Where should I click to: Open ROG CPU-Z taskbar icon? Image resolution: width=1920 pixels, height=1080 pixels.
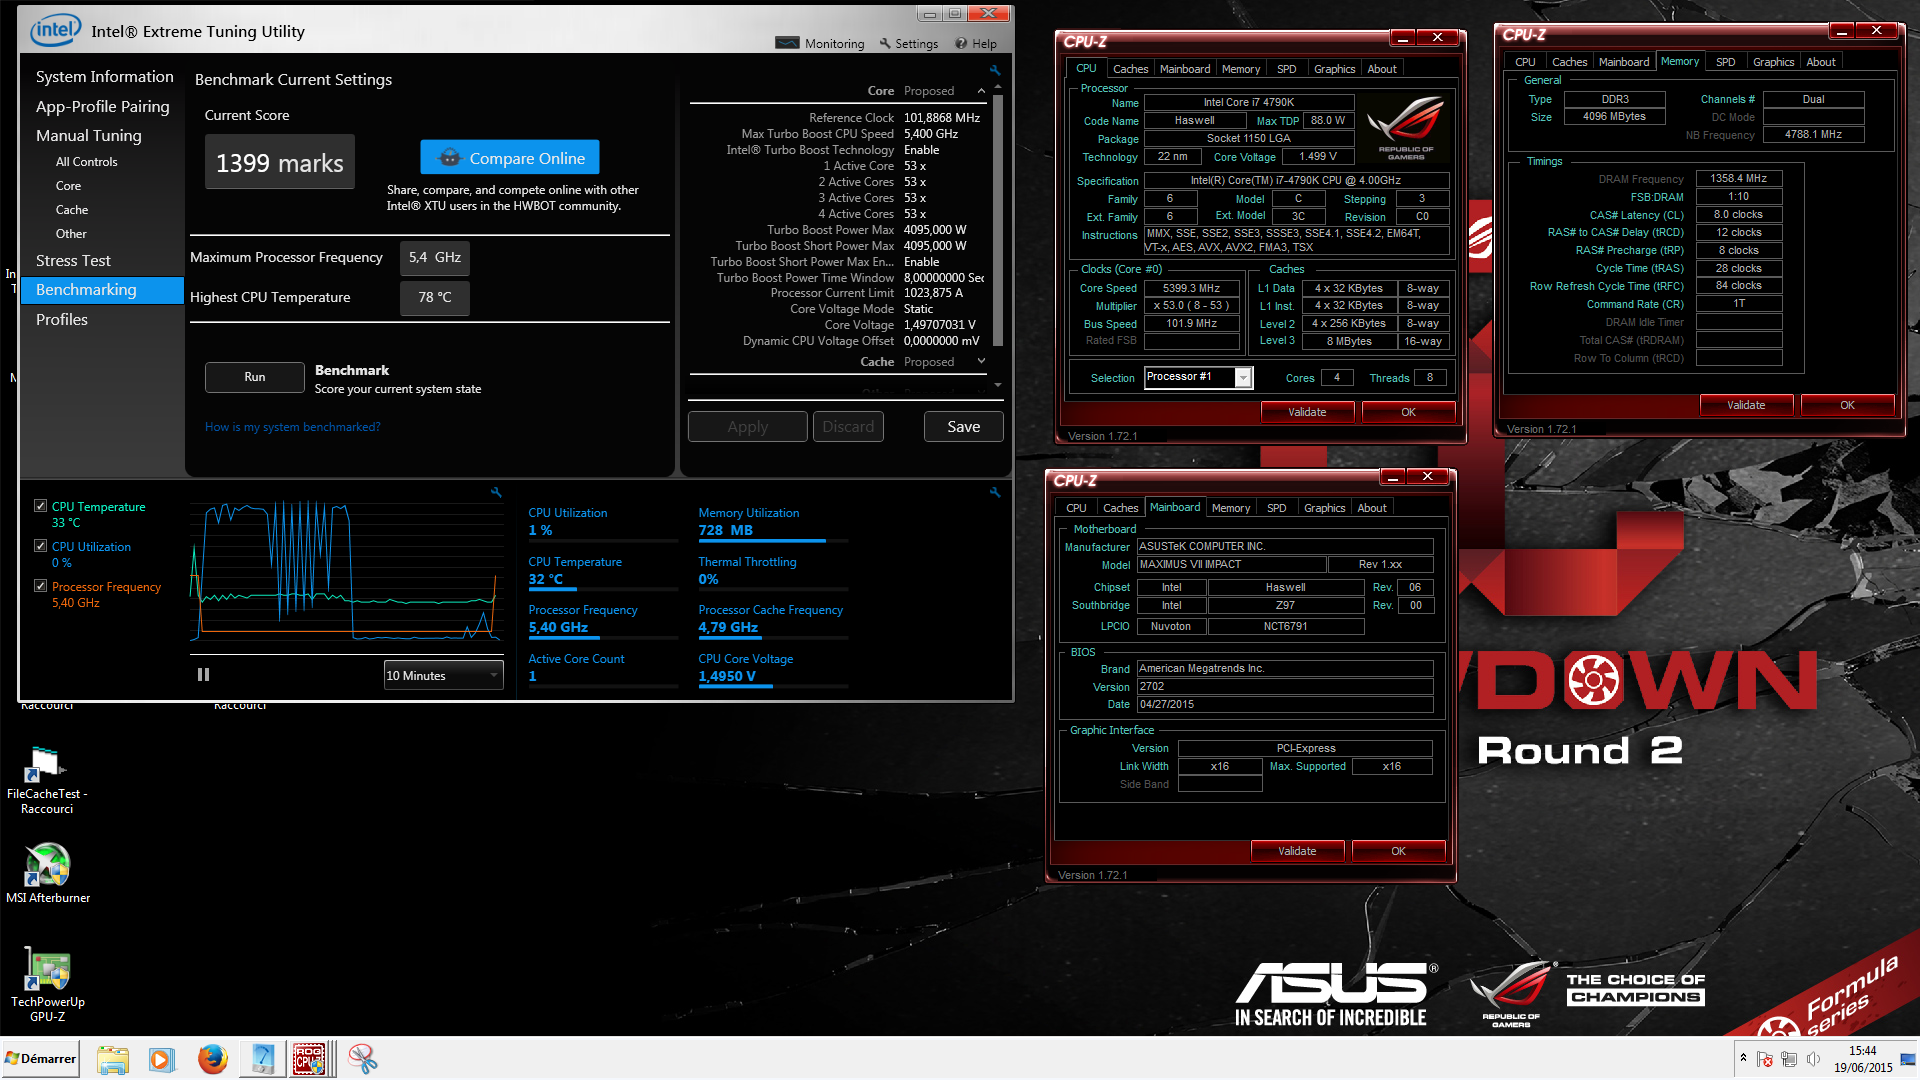tap(310, 1059)
